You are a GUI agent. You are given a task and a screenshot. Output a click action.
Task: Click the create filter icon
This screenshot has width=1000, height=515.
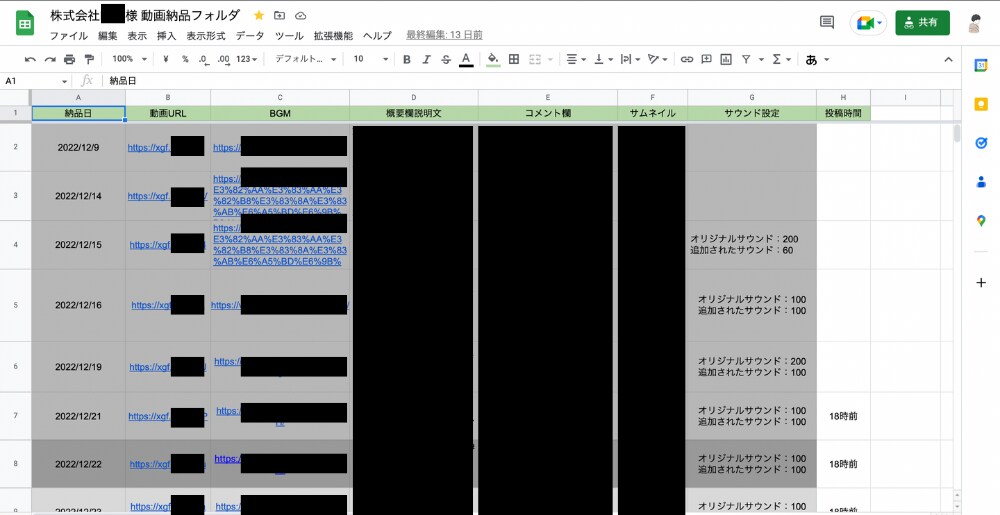[x=746, y=59]
